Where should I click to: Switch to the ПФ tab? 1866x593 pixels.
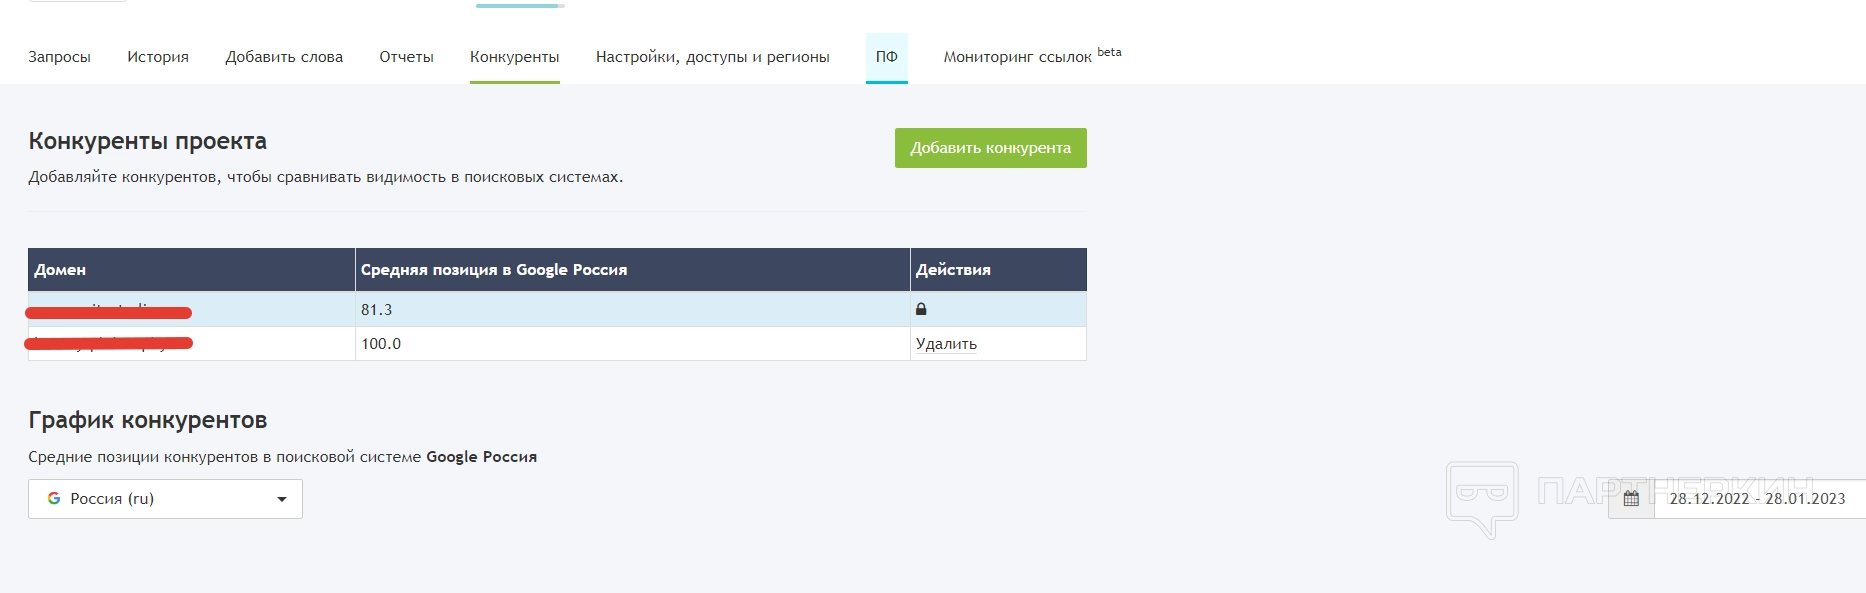tap(886, 57)
